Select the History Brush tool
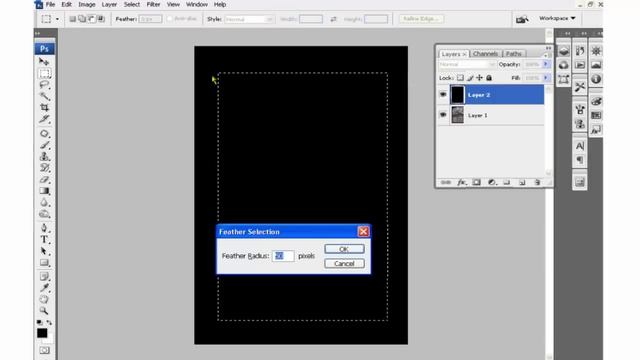 point(44,168)
